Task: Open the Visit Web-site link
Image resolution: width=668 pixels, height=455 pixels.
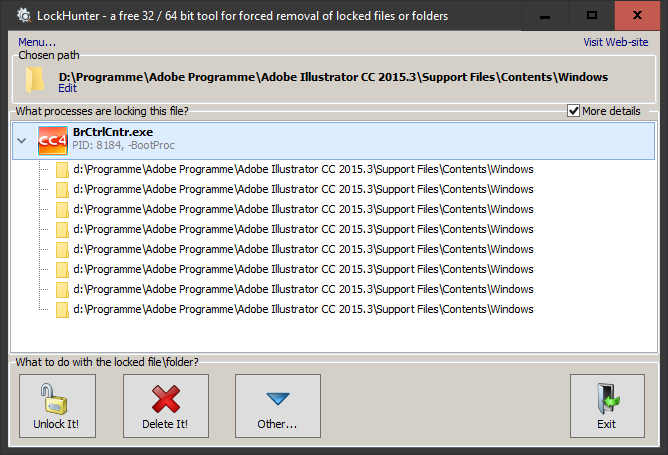Action: [616, 42]
